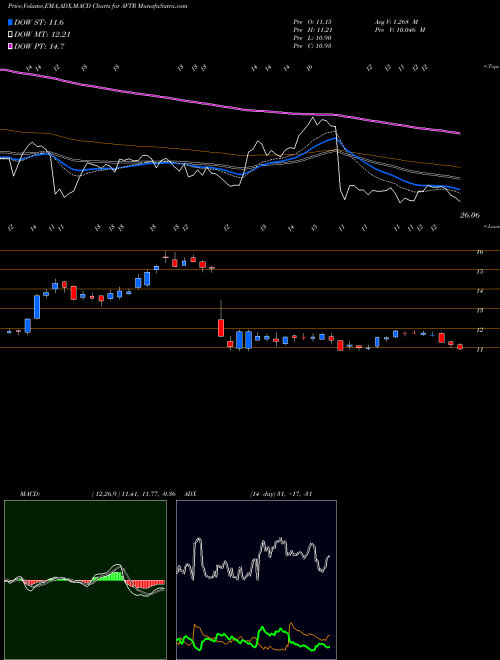
Task: Click the white DOW MT legend swatch
Action: tap(10, 34)
